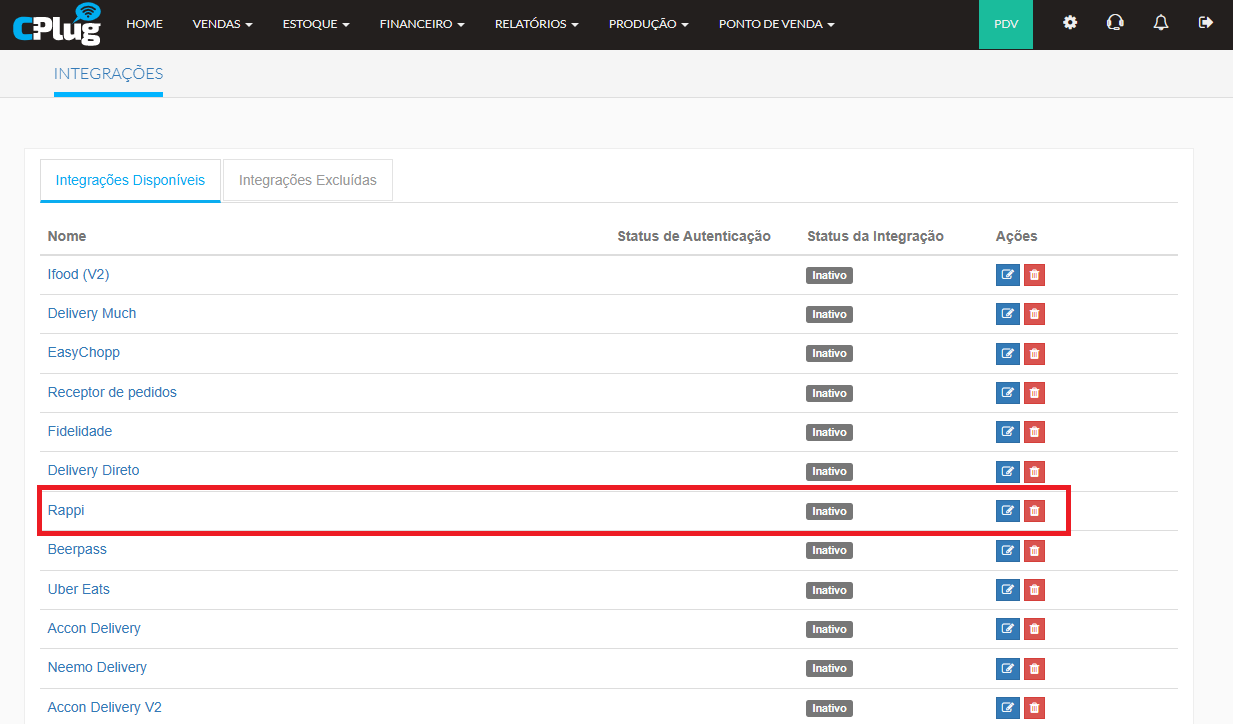Open the Delivery Much link
The width and height of the screenshot is (1233, 724).
pos(92,313)
